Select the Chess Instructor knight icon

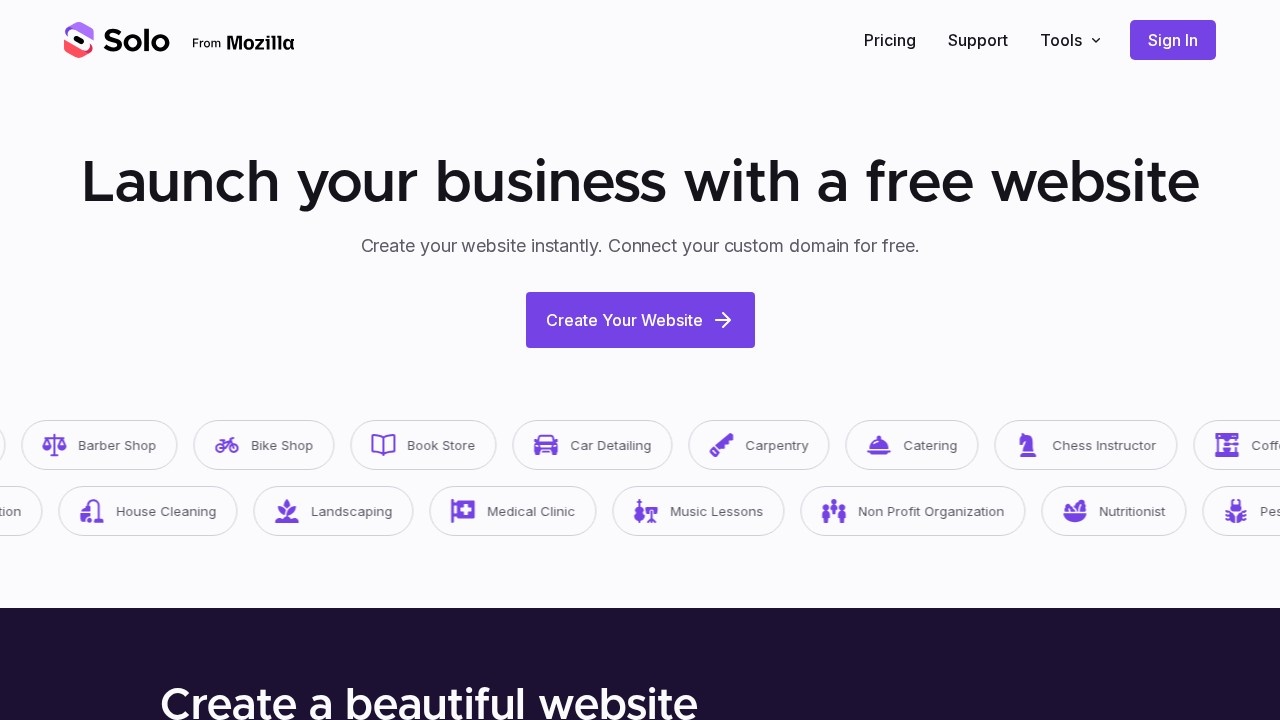tap(1027, 445)
